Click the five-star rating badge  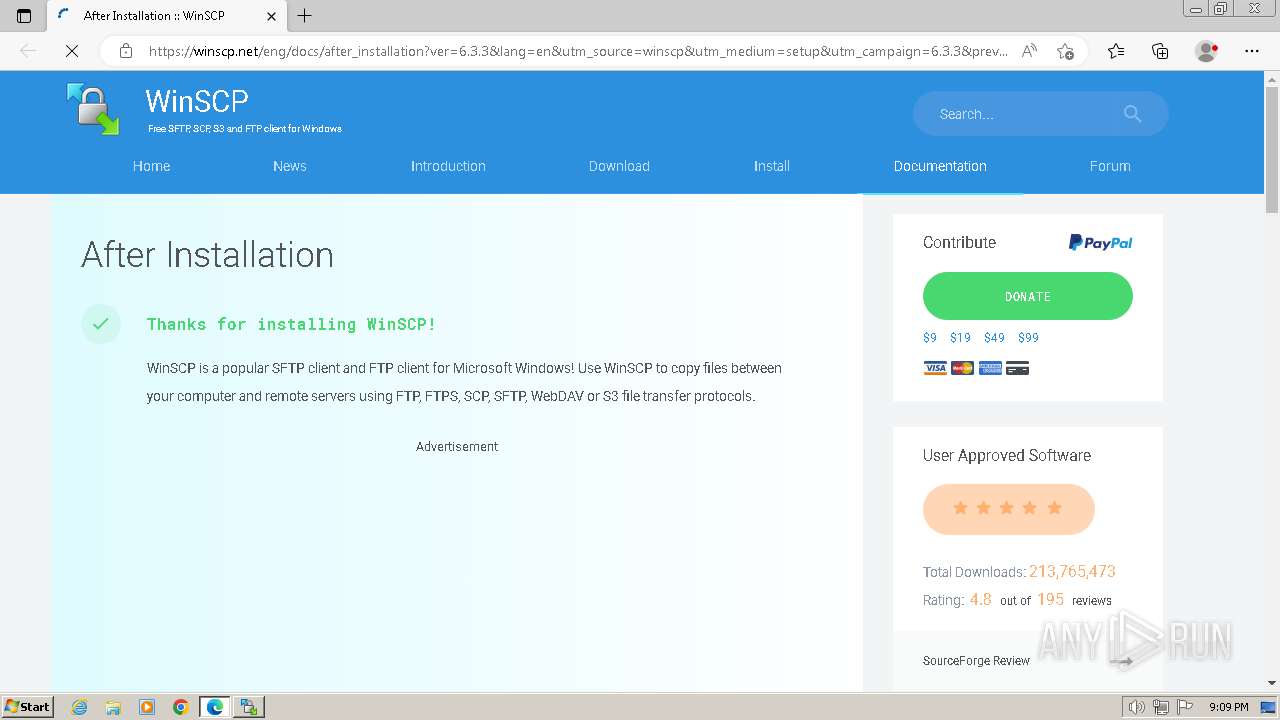1009,509
